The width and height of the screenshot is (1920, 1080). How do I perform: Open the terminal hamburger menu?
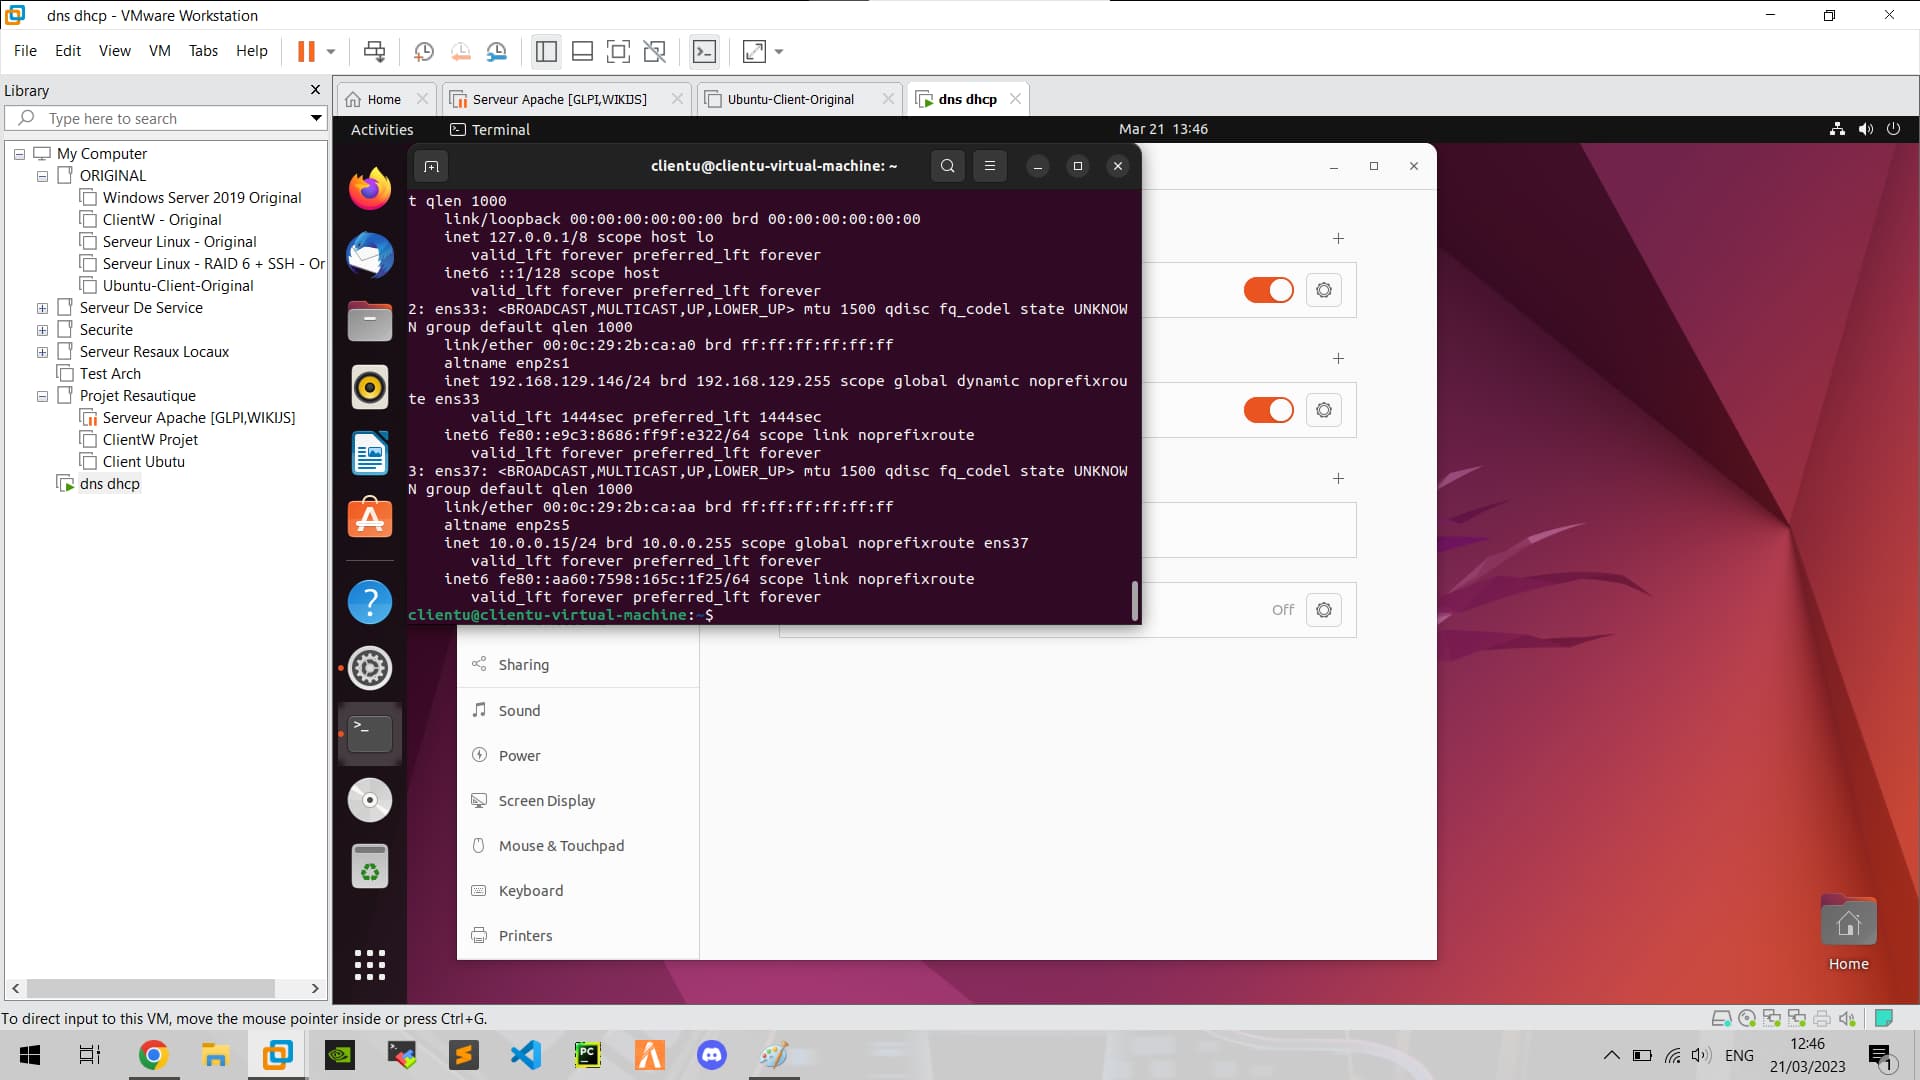click(990, 166)
